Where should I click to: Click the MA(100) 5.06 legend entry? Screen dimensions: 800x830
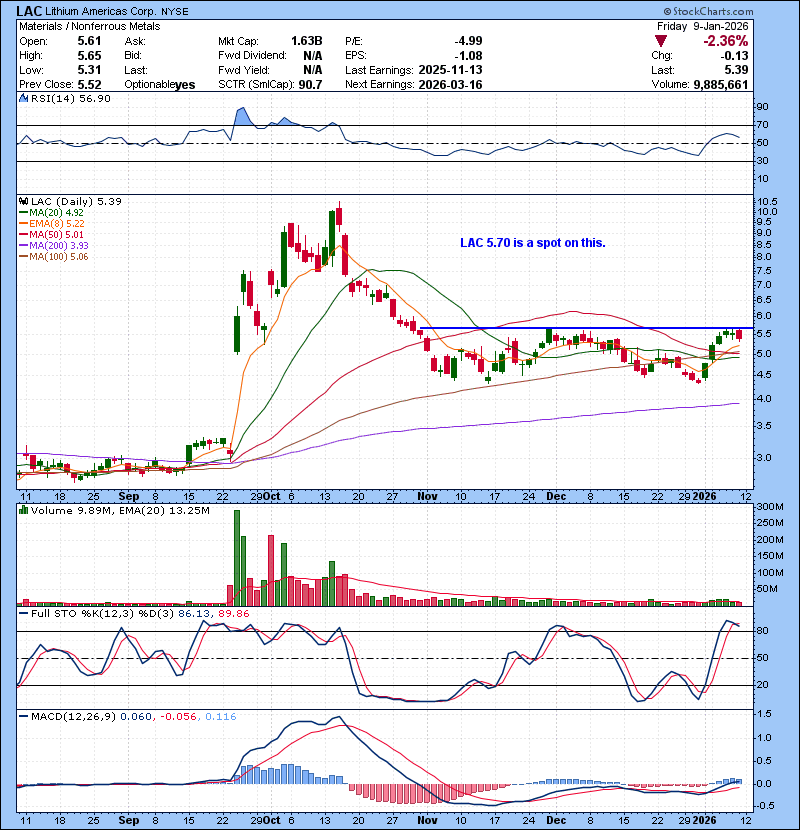tap(54, 257)
